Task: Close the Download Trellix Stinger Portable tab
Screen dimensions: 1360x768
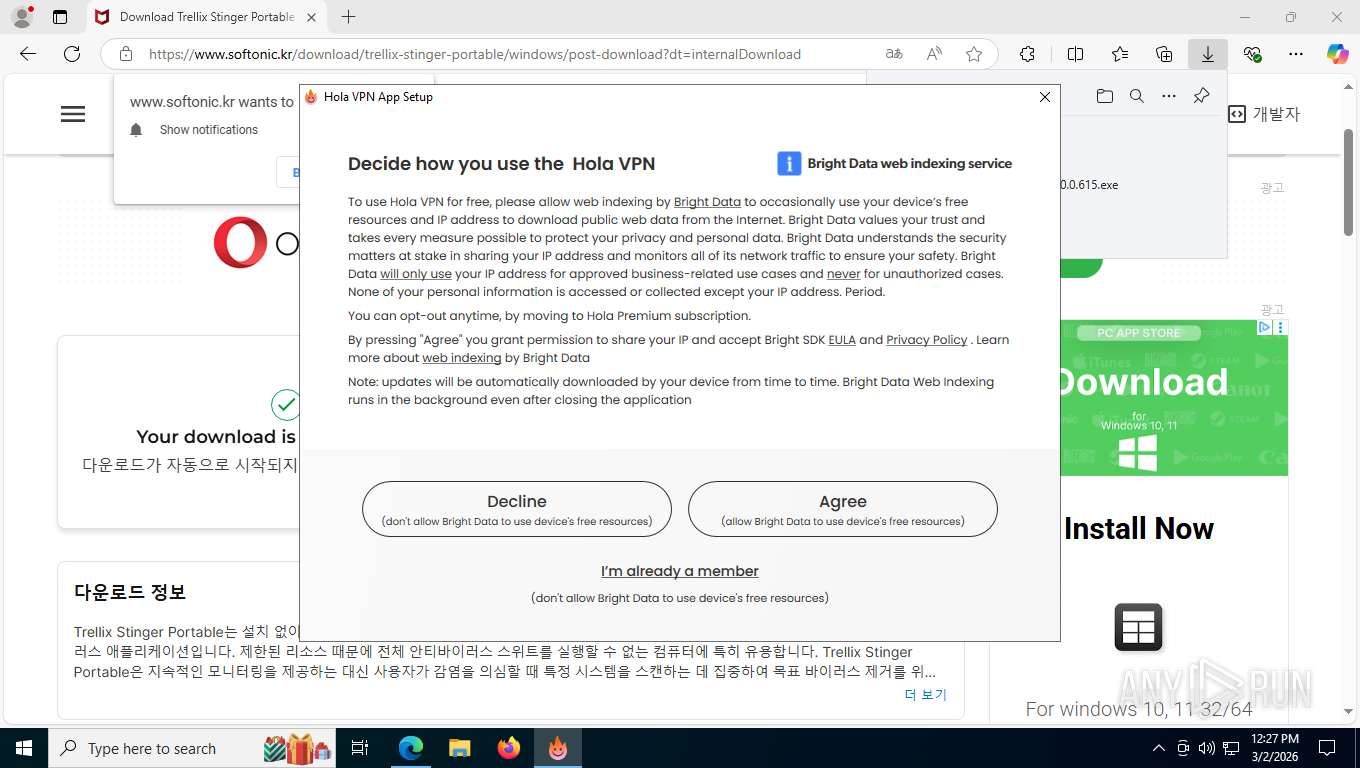Action: [311, 17]
